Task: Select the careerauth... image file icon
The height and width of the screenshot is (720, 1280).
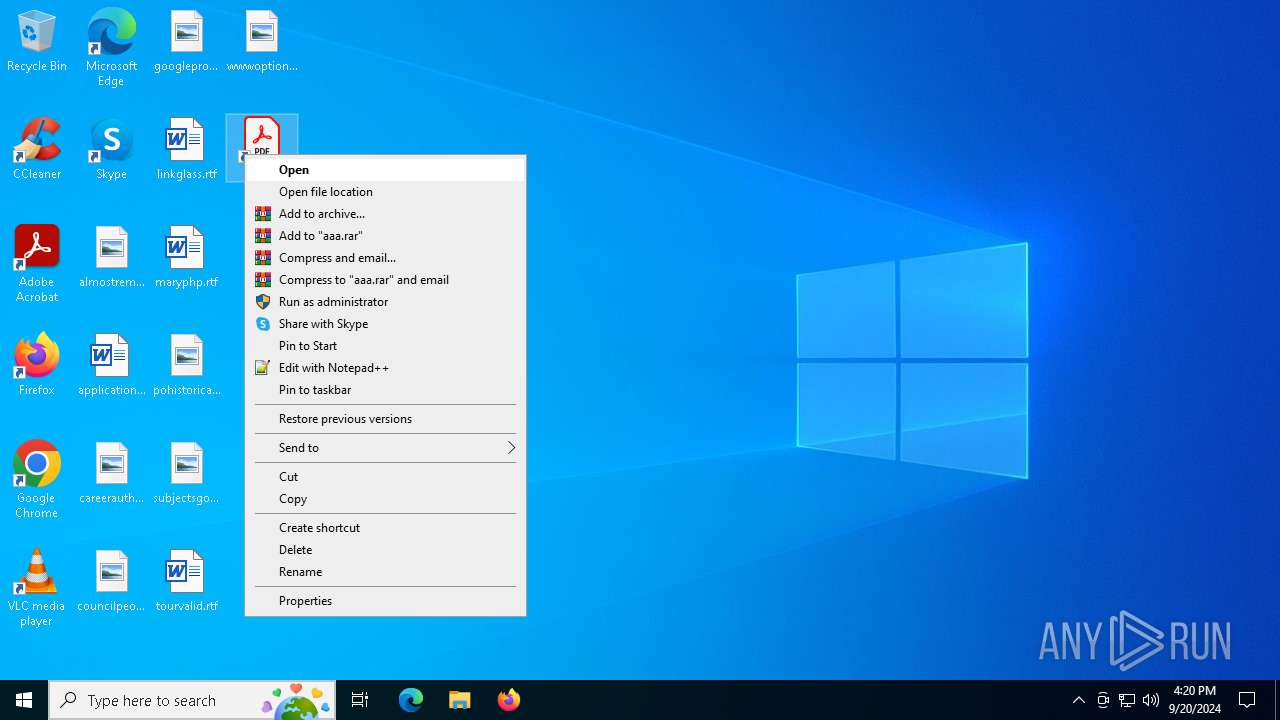Action: [x=111, y=474]
